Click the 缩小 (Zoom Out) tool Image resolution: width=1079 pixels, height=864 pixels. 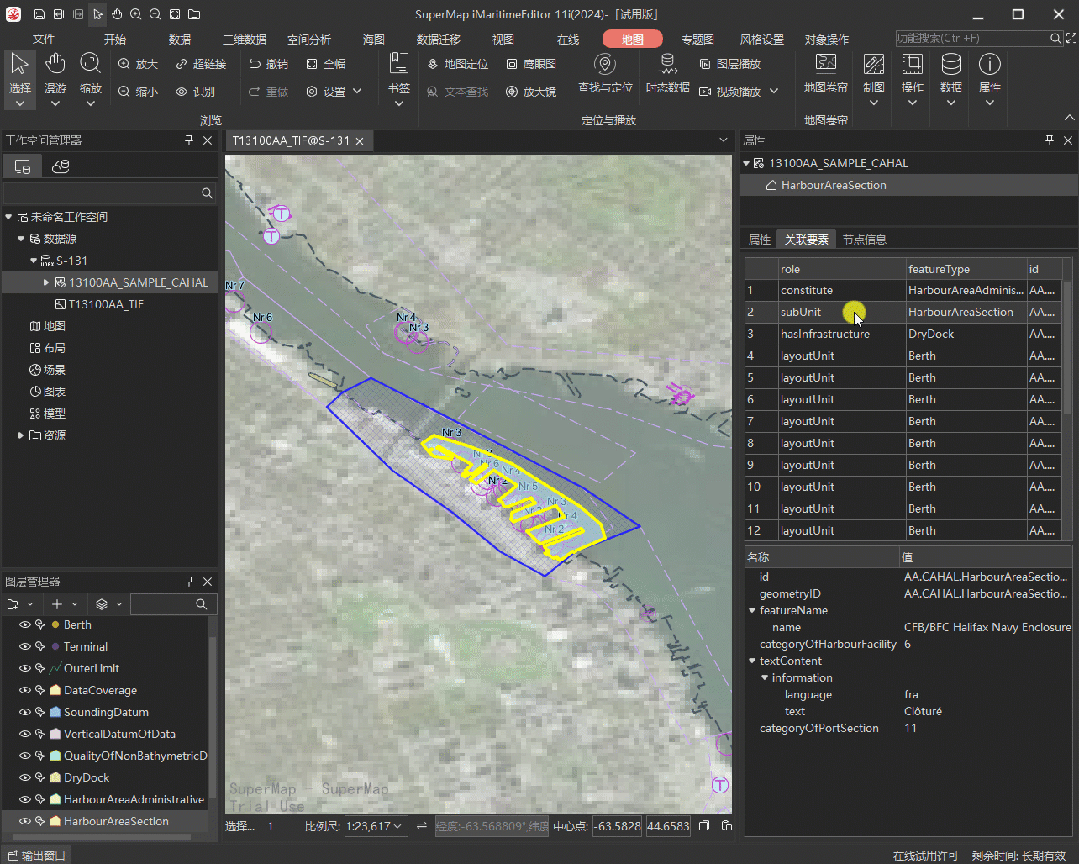138,91
